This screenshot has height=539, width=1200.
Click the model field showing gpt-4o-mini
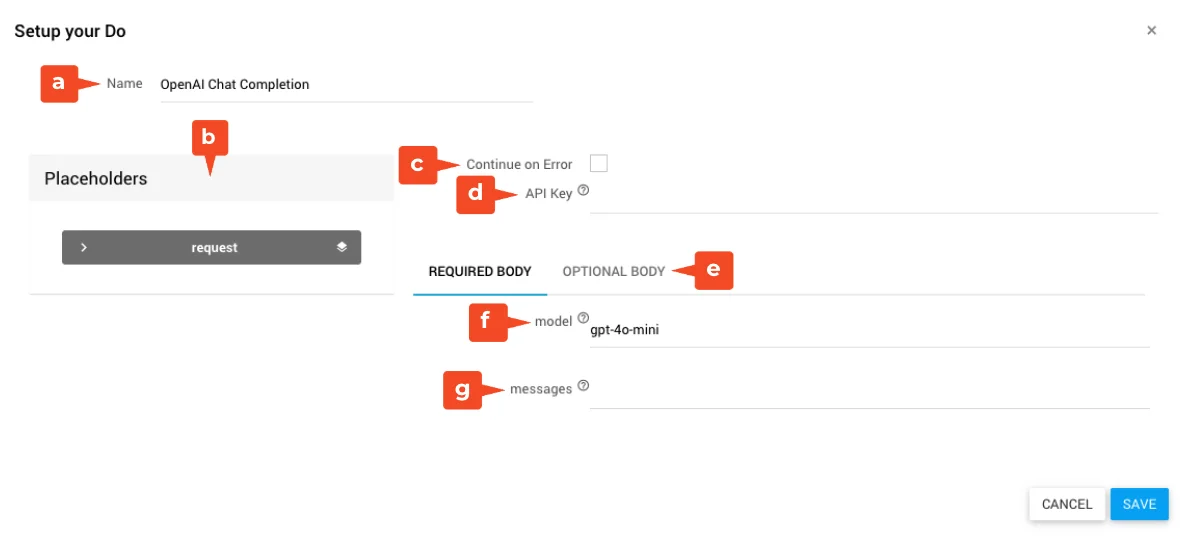[x=868, y=328]
